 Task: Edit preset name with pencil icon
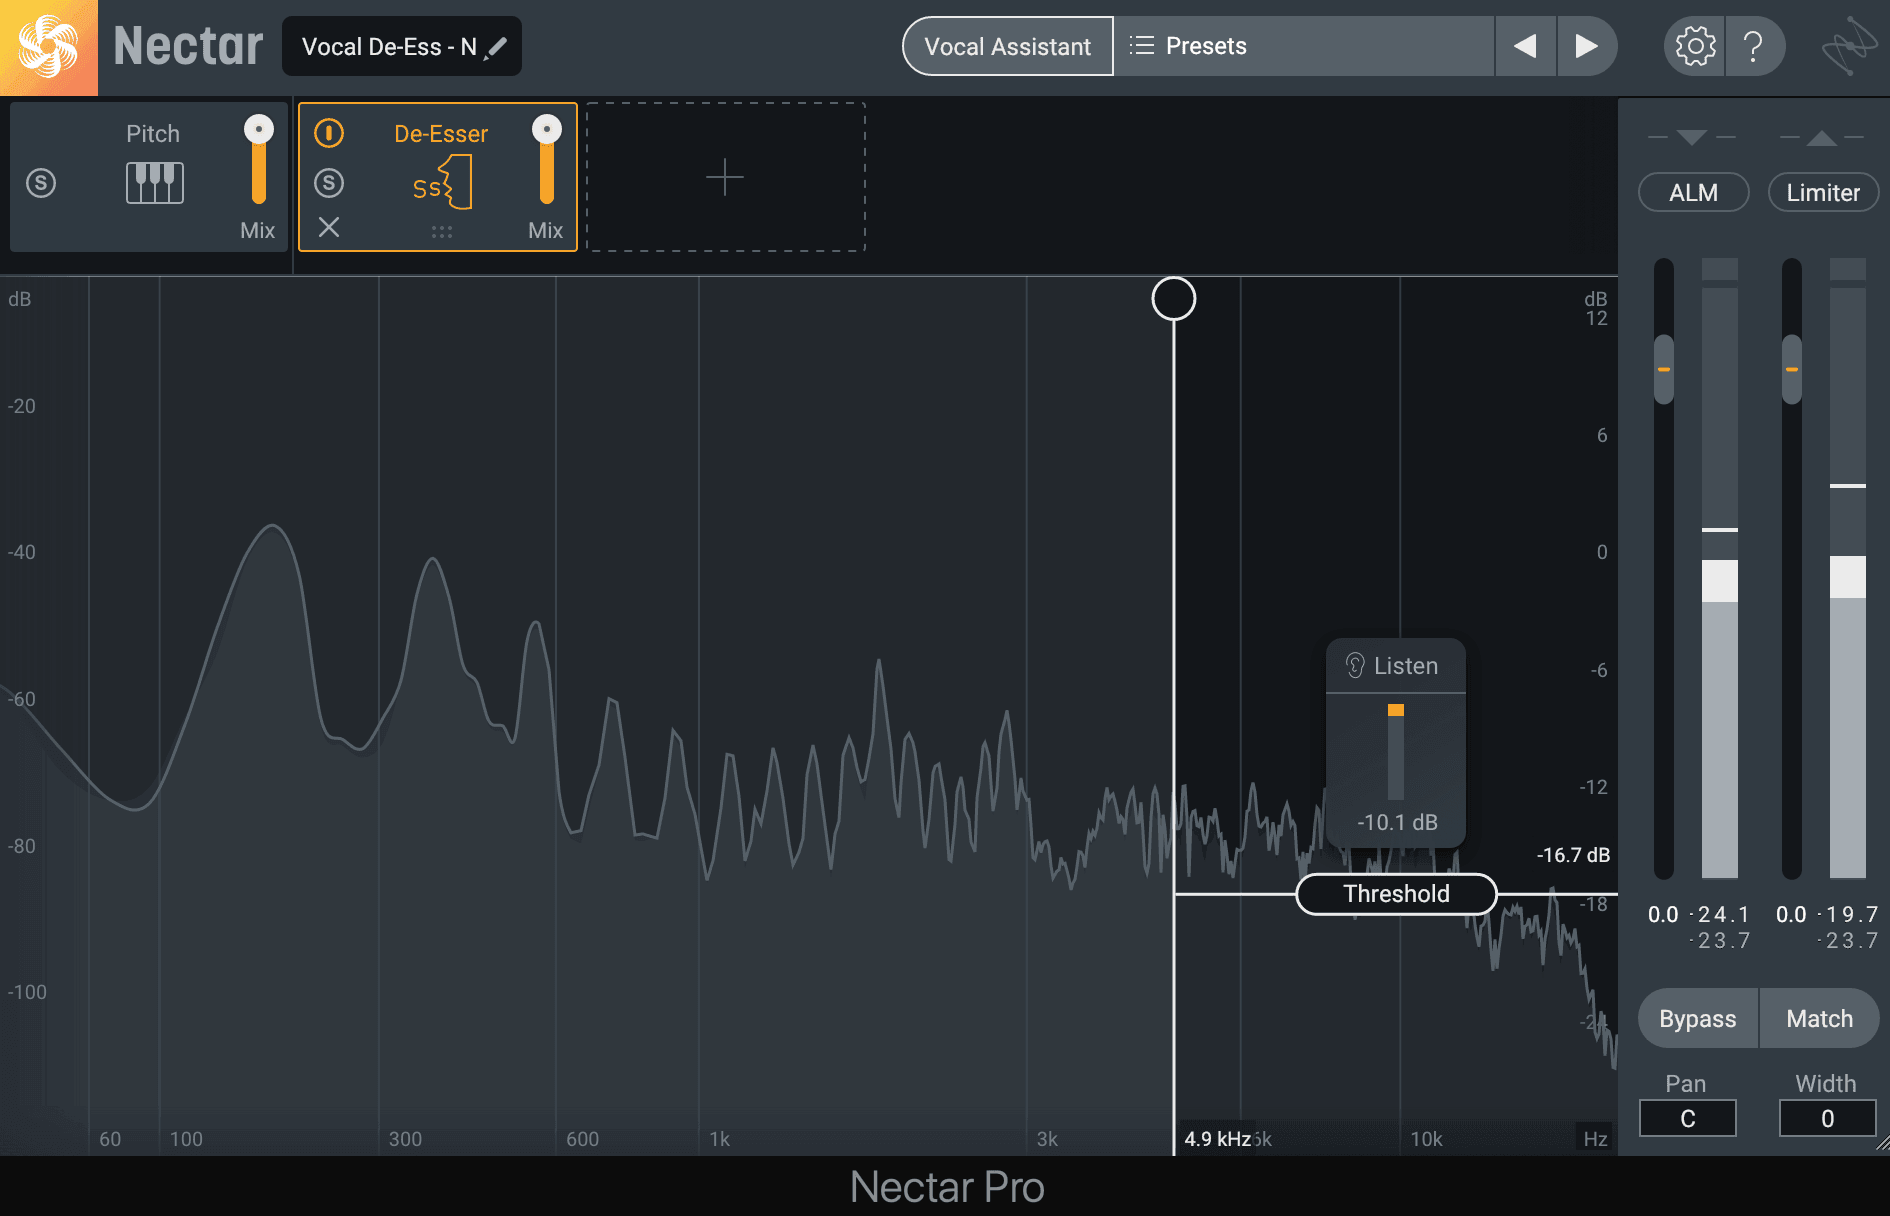(x=496, y=47)
